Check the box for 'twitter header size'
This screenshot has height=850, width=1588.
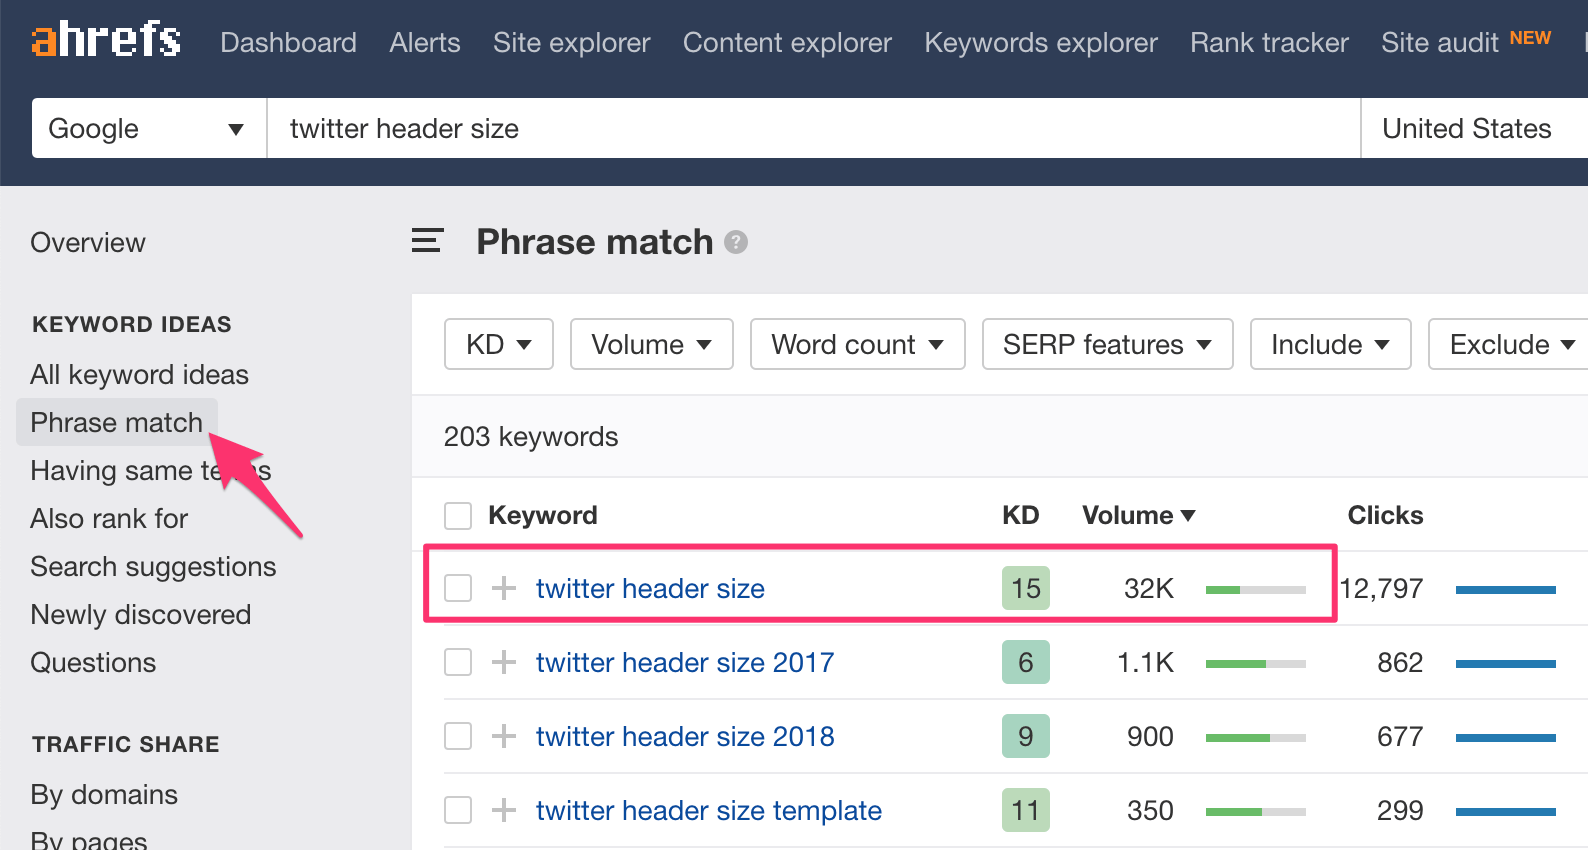coord(458,588)
